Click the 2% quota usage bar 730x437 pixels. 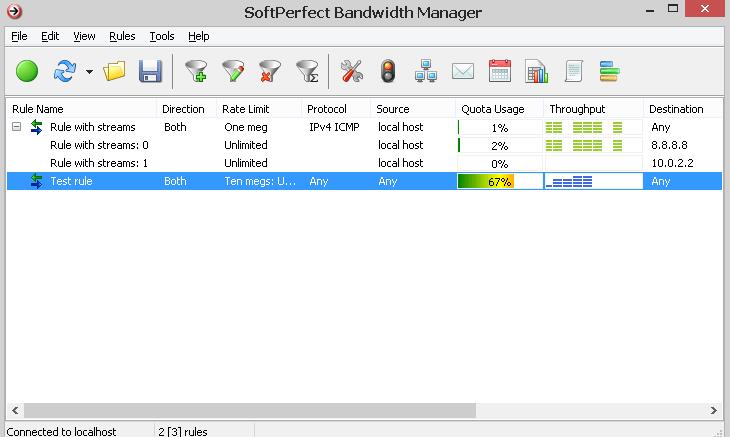coord(500,145)
